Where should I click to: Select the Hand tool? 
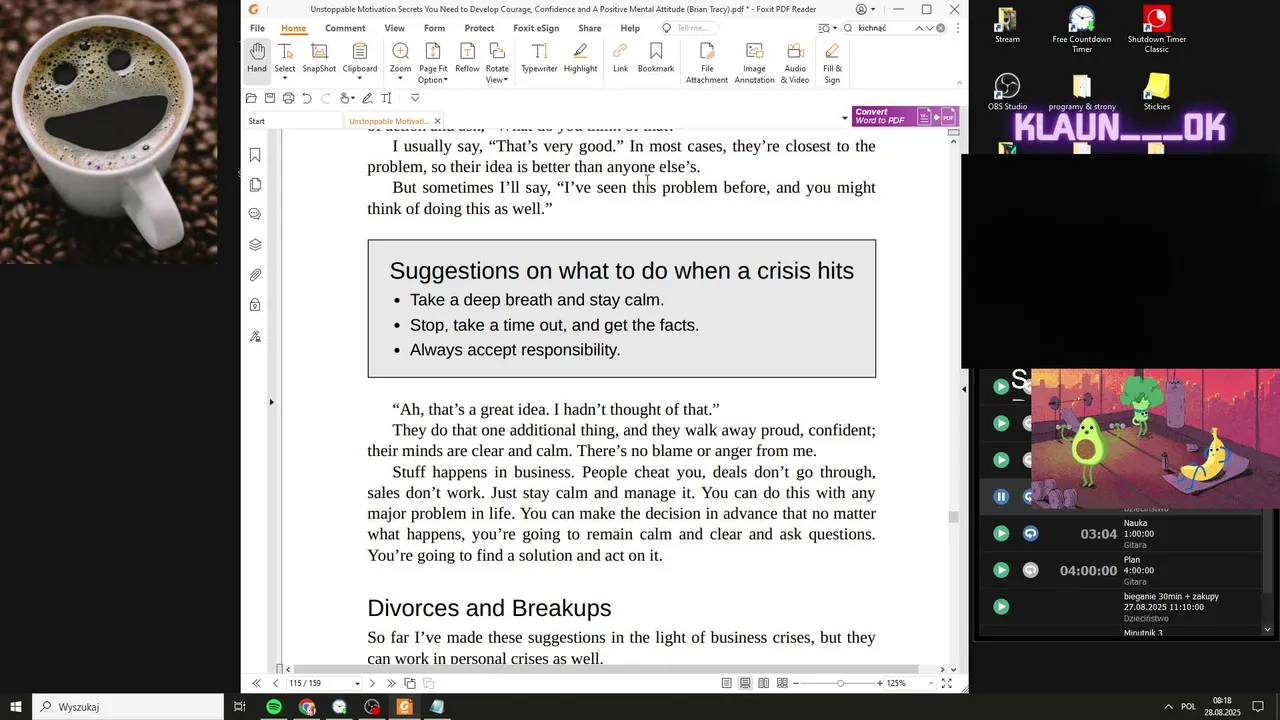click(x=257, y=58)
